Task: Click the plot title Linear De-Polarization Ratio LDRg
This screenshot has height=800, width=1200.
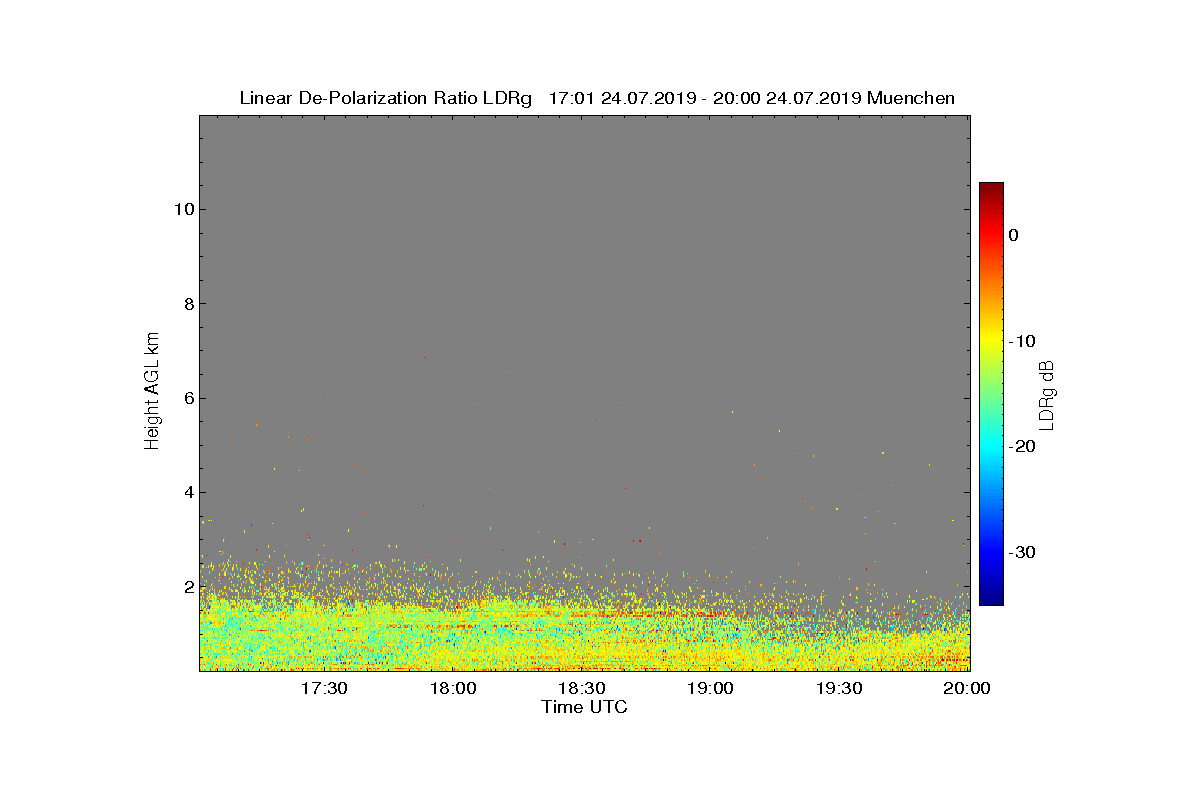Action: [386, 98]
